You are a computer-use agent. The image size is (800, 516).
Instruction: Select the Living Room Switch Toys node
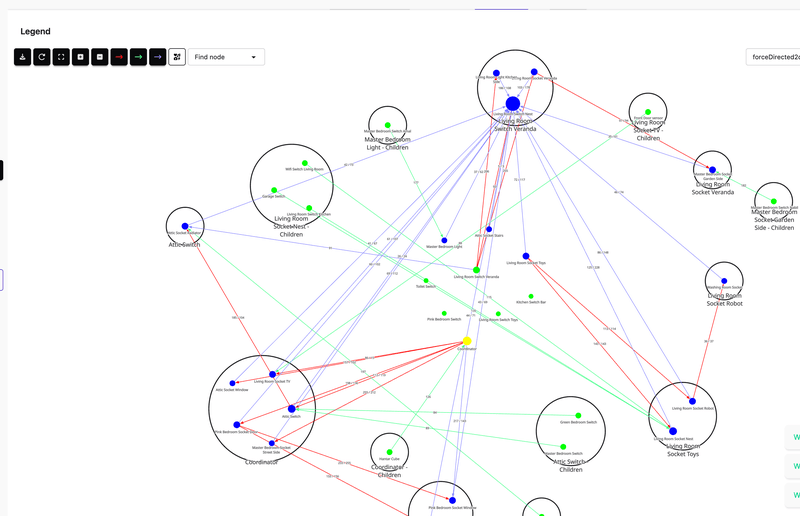pos(498,314)
